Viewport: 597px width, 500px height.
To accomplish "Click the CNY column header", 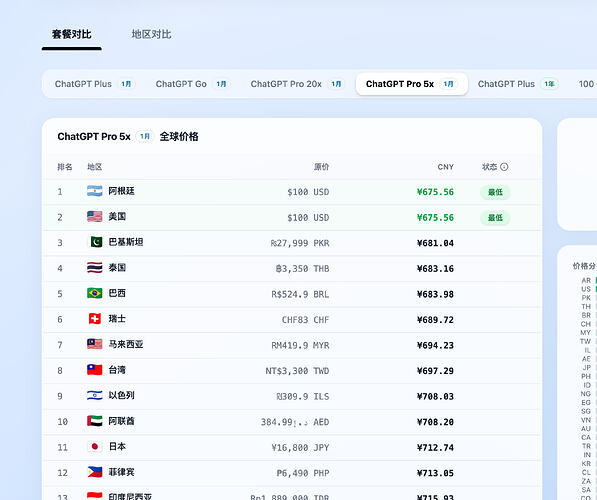I will pyautogui.click(x=445, y=167).
